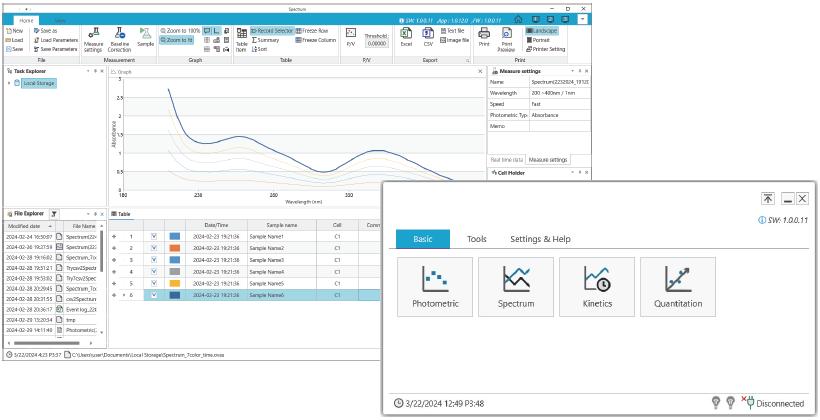820x420 pixels.
Task: Export data to CSV
Action: [x=428, y=37]
